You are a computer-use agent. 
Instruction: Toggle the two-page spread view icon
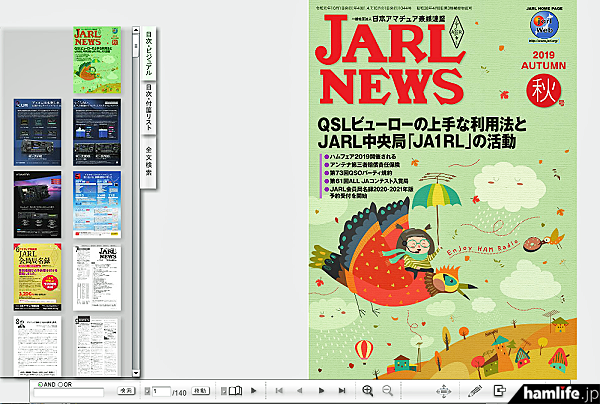(236, 391)
